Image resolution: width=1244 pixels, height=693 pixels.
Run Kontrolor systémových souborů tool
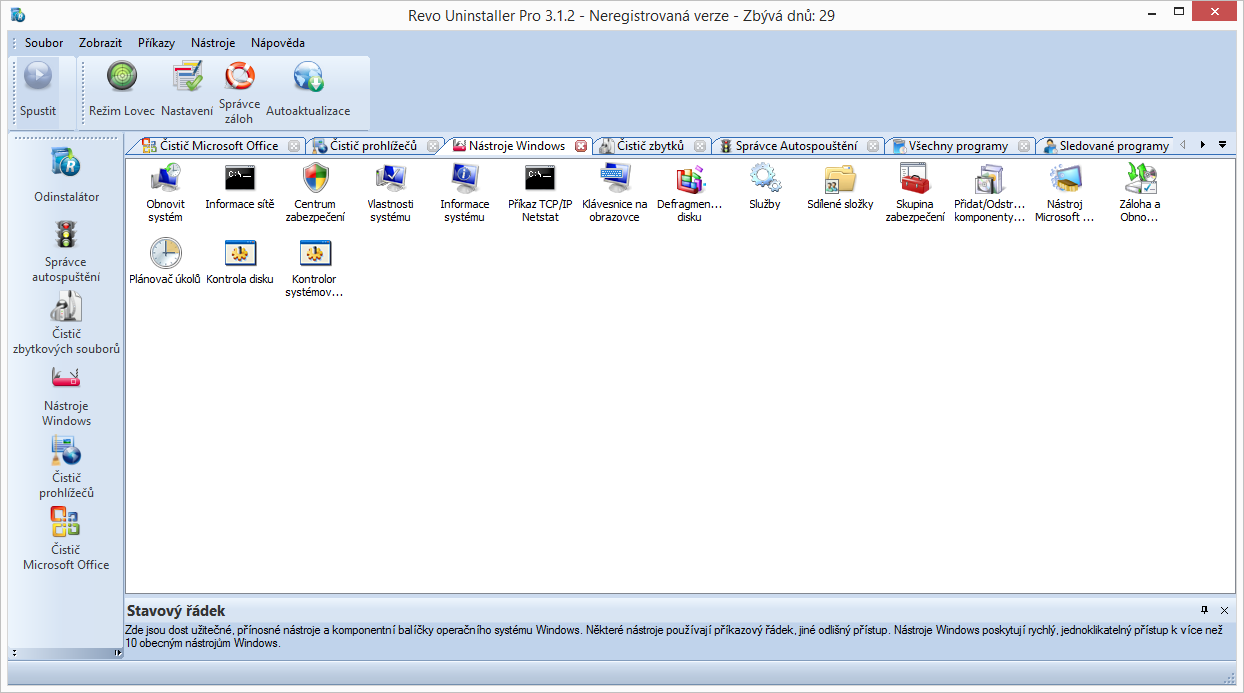pyautogui.click(x=315, y=267)
